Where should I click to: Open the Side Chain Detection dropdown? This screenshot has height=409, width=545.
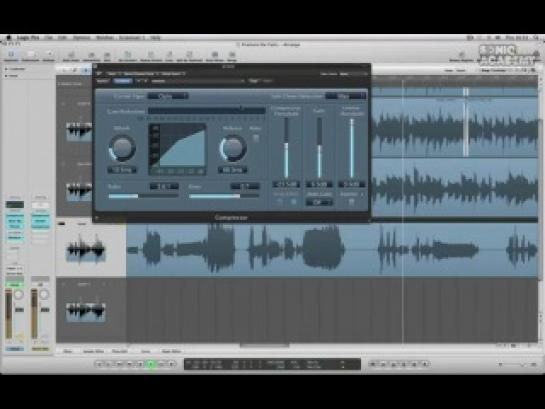coord(346,96)
